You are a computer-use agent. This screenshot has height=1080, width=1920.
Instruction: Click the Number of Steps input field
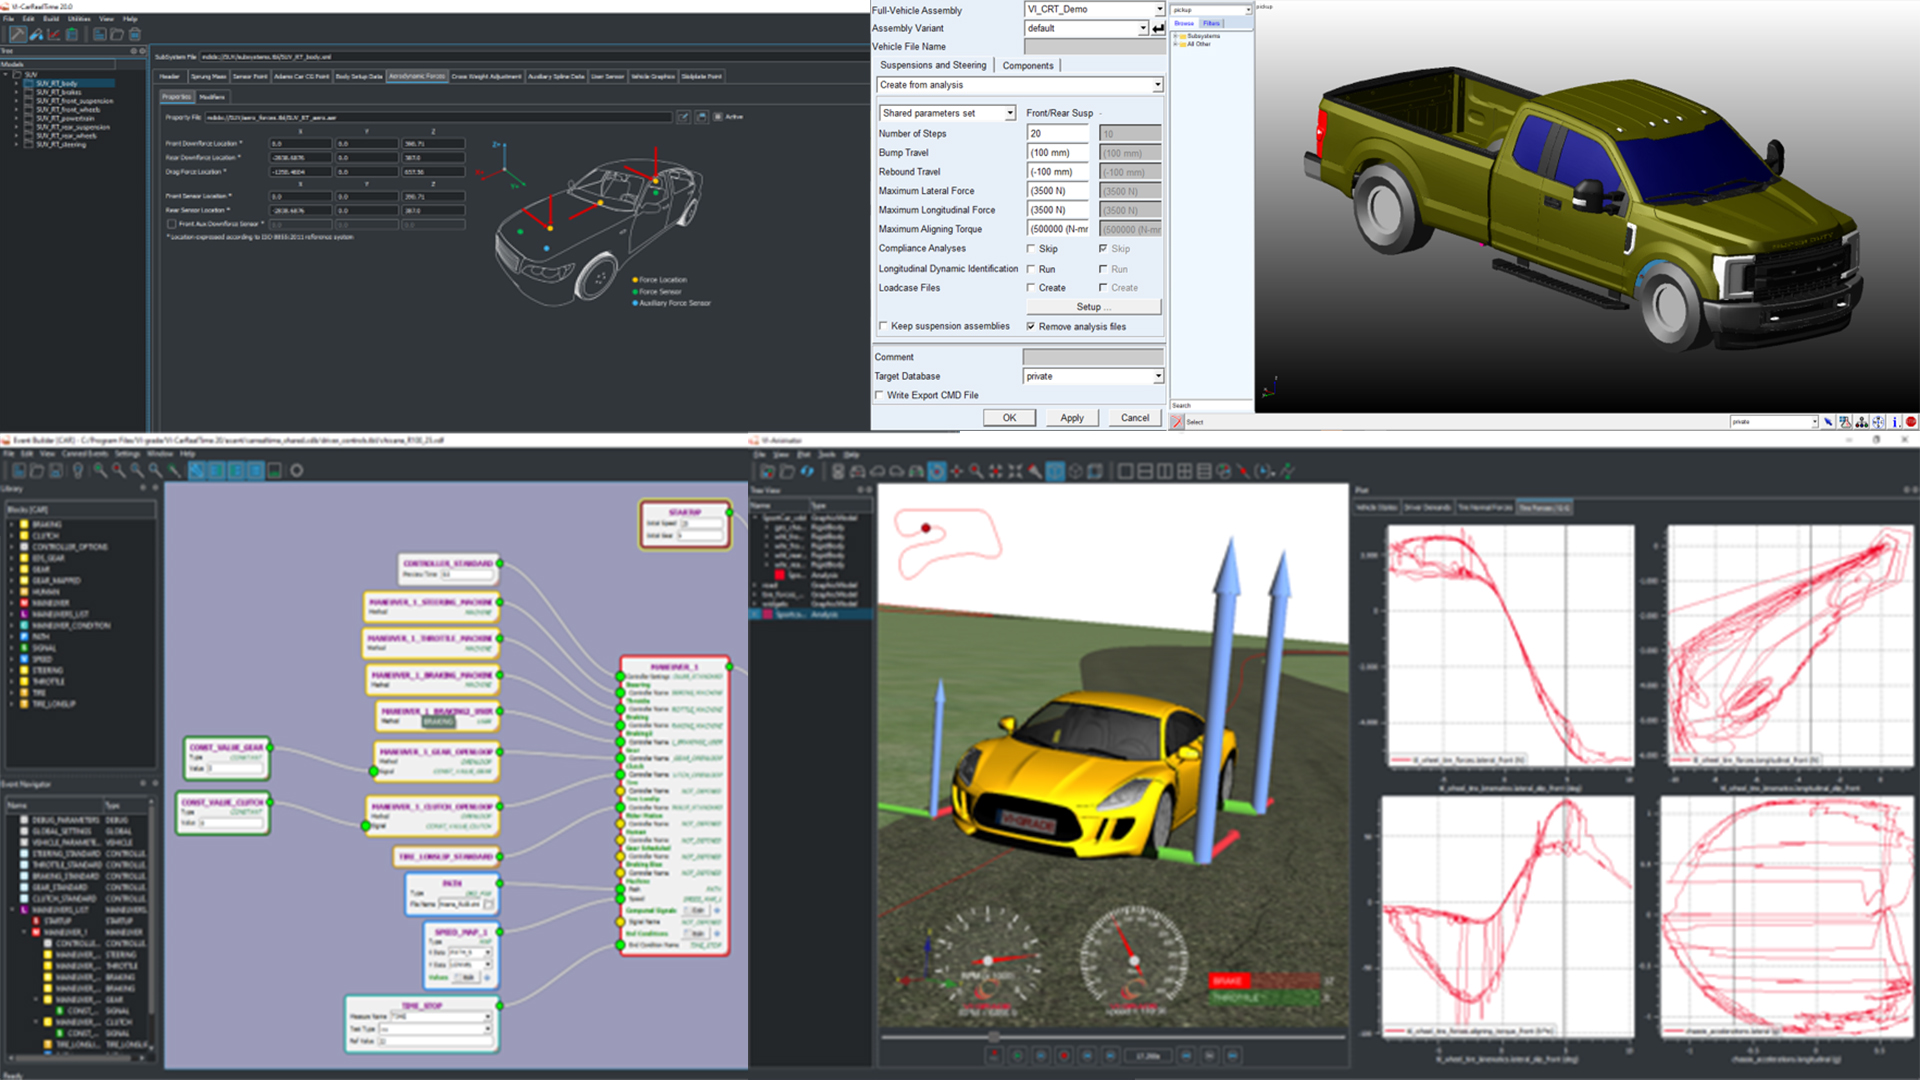(x=1057, y=133)
